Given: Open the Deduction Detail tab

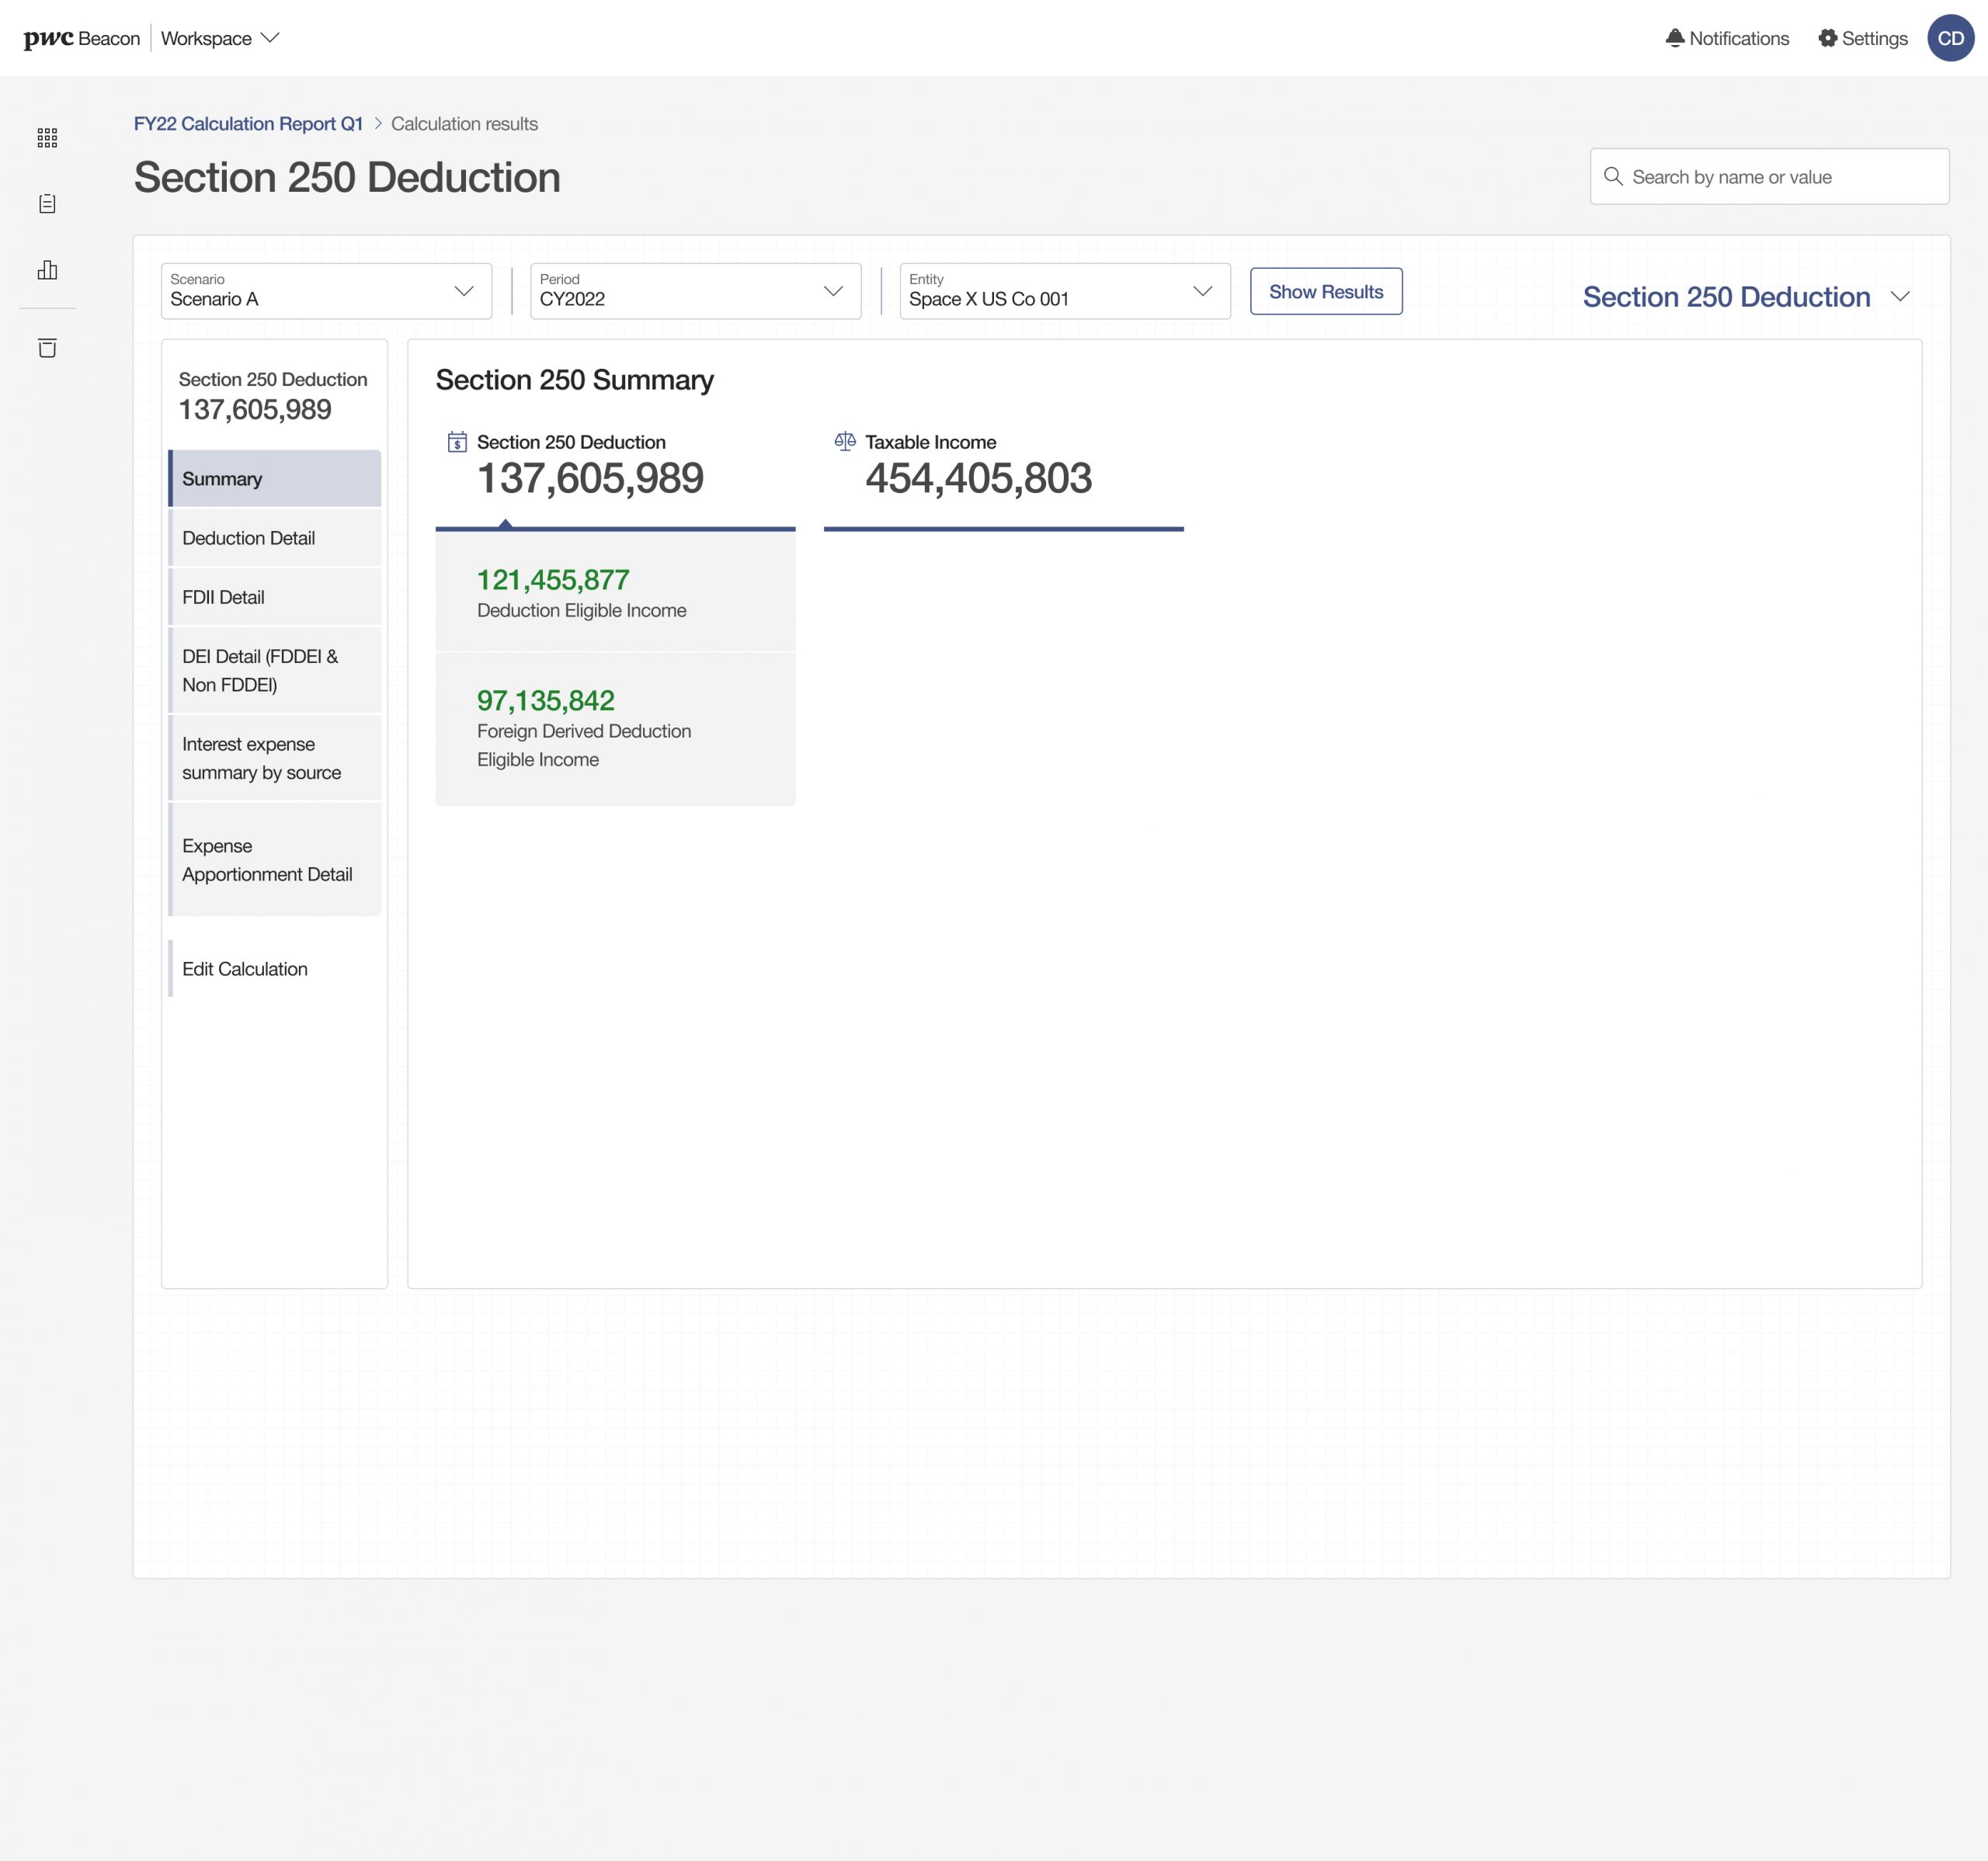Looking at the screenshot, I should pyautogui.click(x=275, y=538).
